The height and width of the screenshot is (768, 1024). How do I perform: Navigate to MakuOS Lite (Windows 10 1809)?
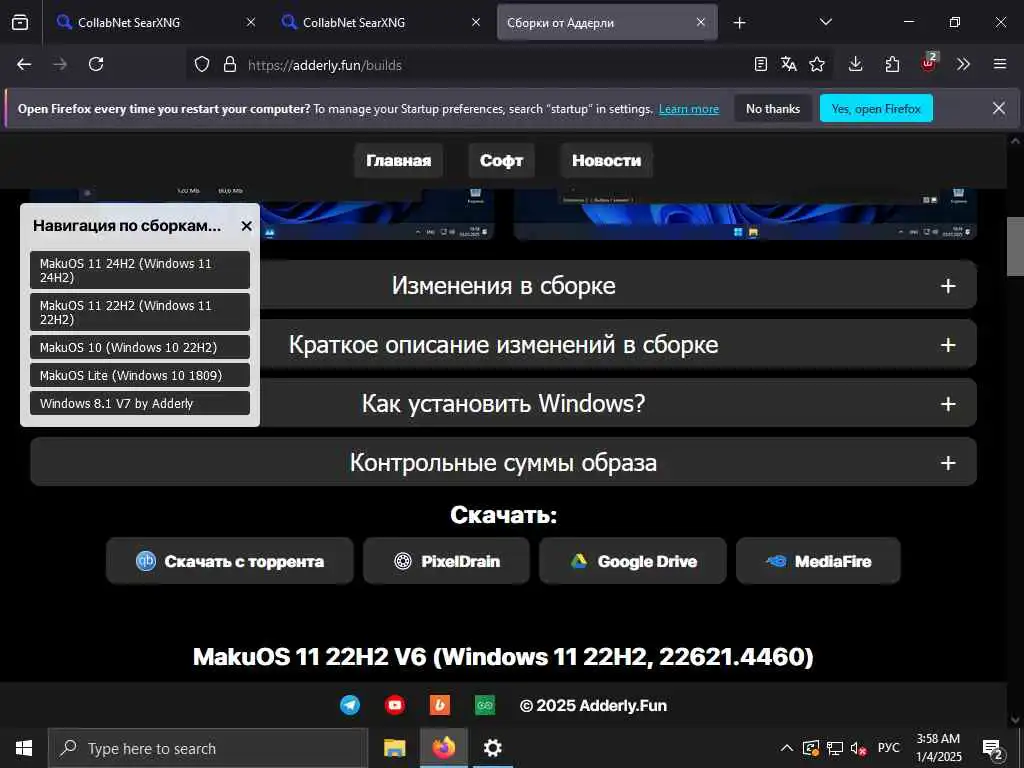click(140, 376)
